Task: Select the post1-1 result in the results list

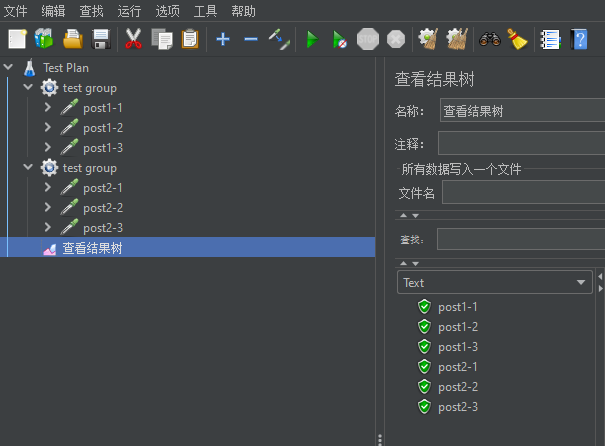Action: [x=458, y=307]
